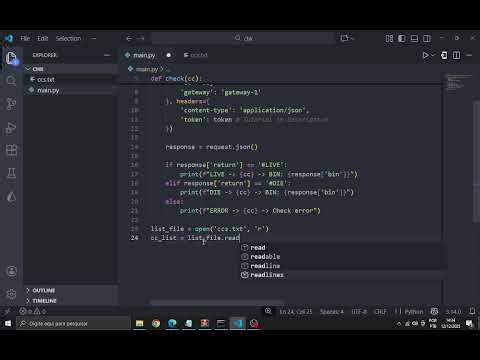Click the command center search field
This screenshot has width=480, height=360.
click(x=243, y=38)
